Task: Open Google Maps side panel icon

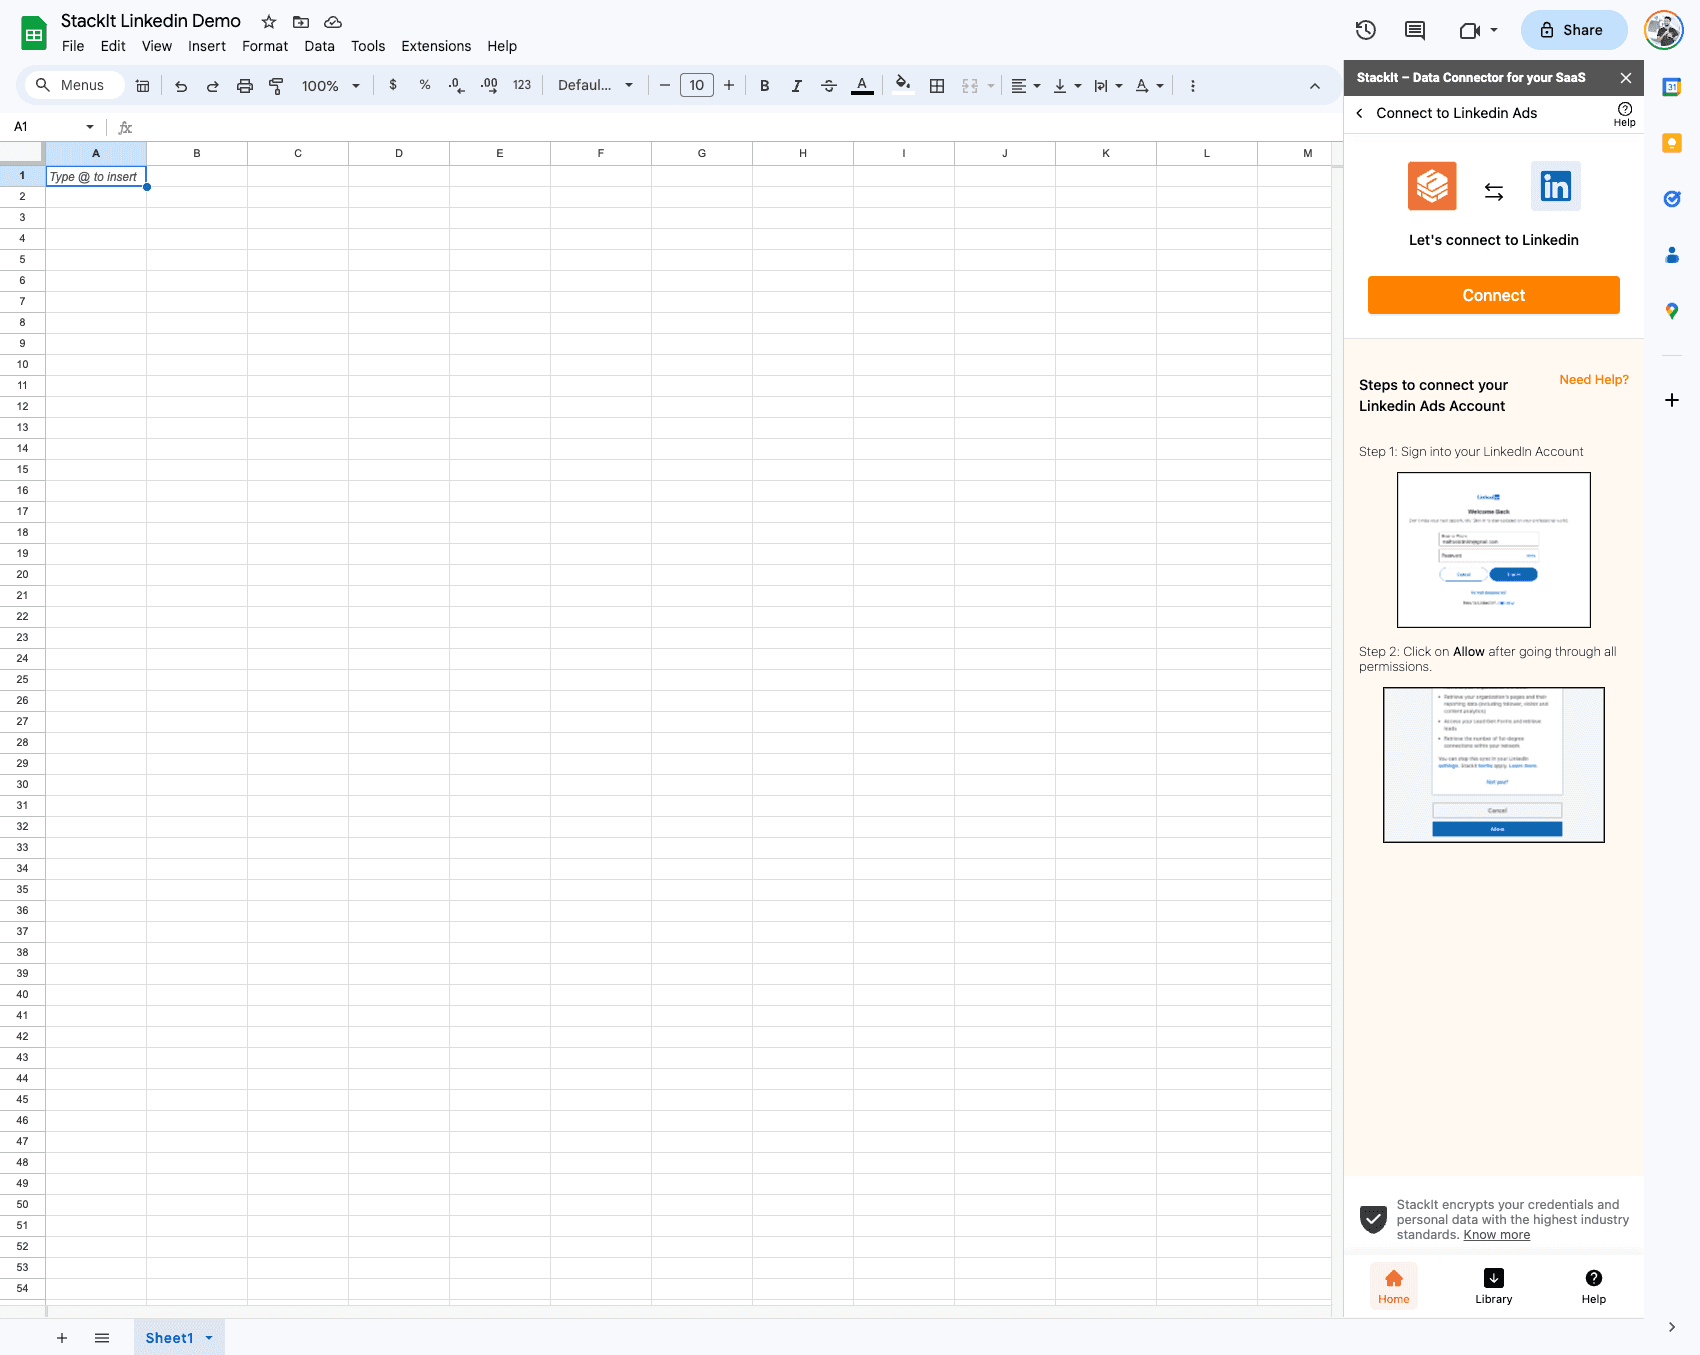Action: 1672,311
